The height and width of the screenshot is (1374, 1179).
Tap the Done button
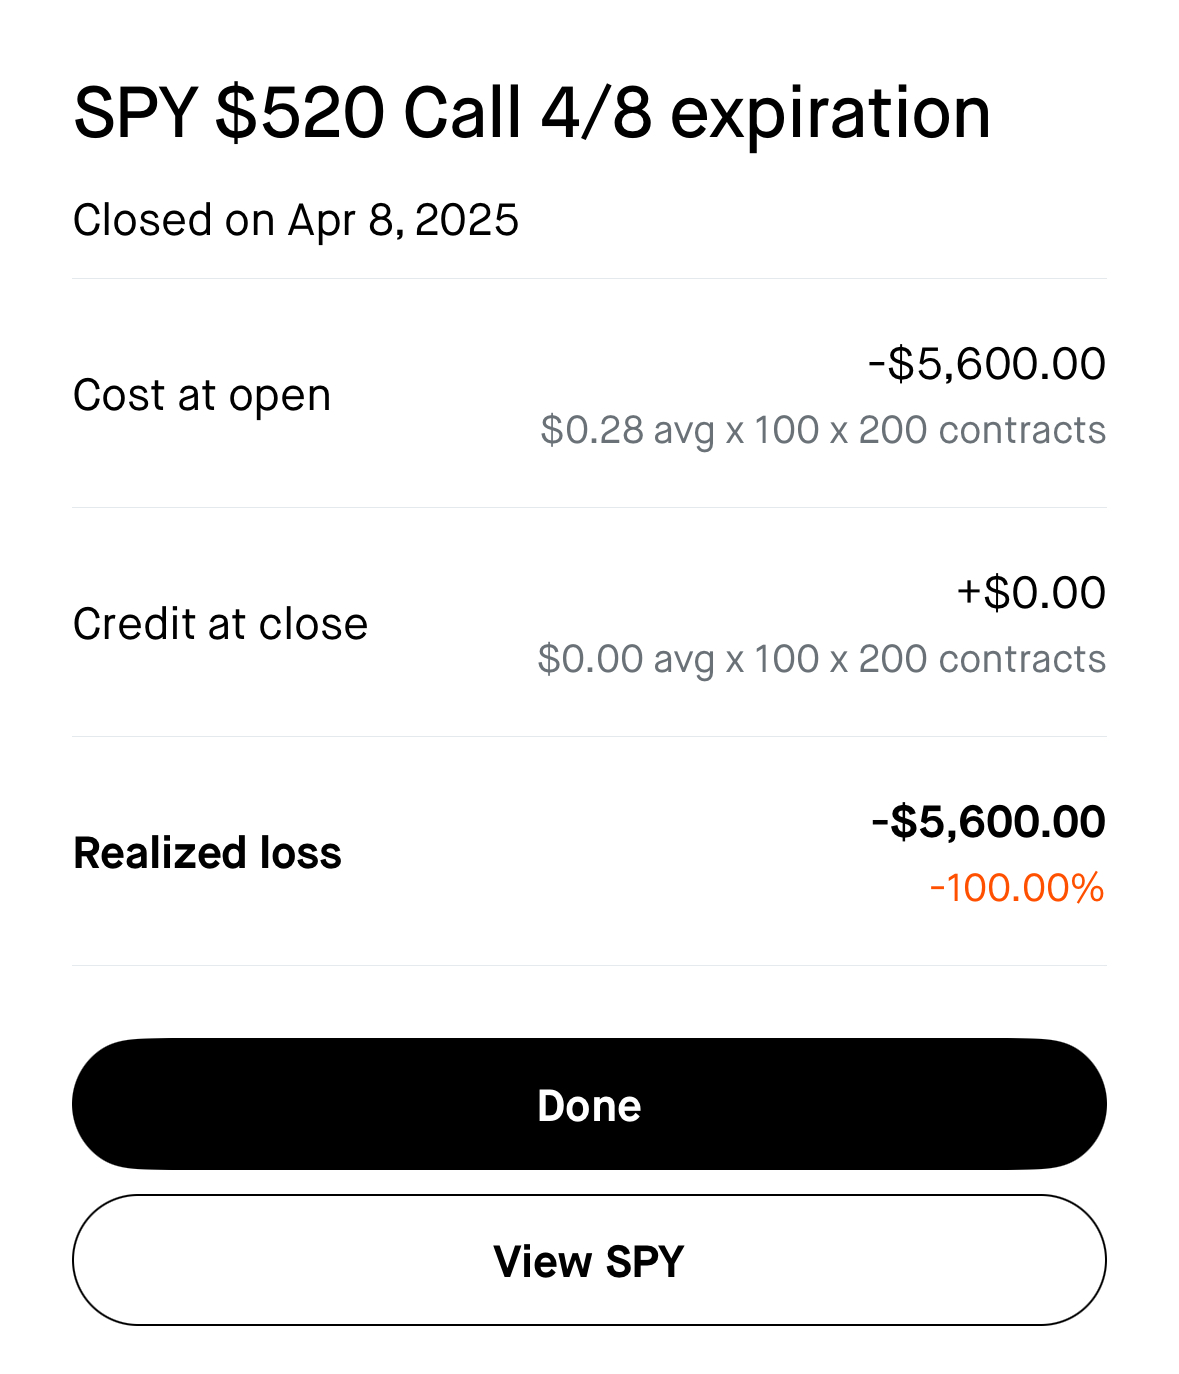(589, 1104)
